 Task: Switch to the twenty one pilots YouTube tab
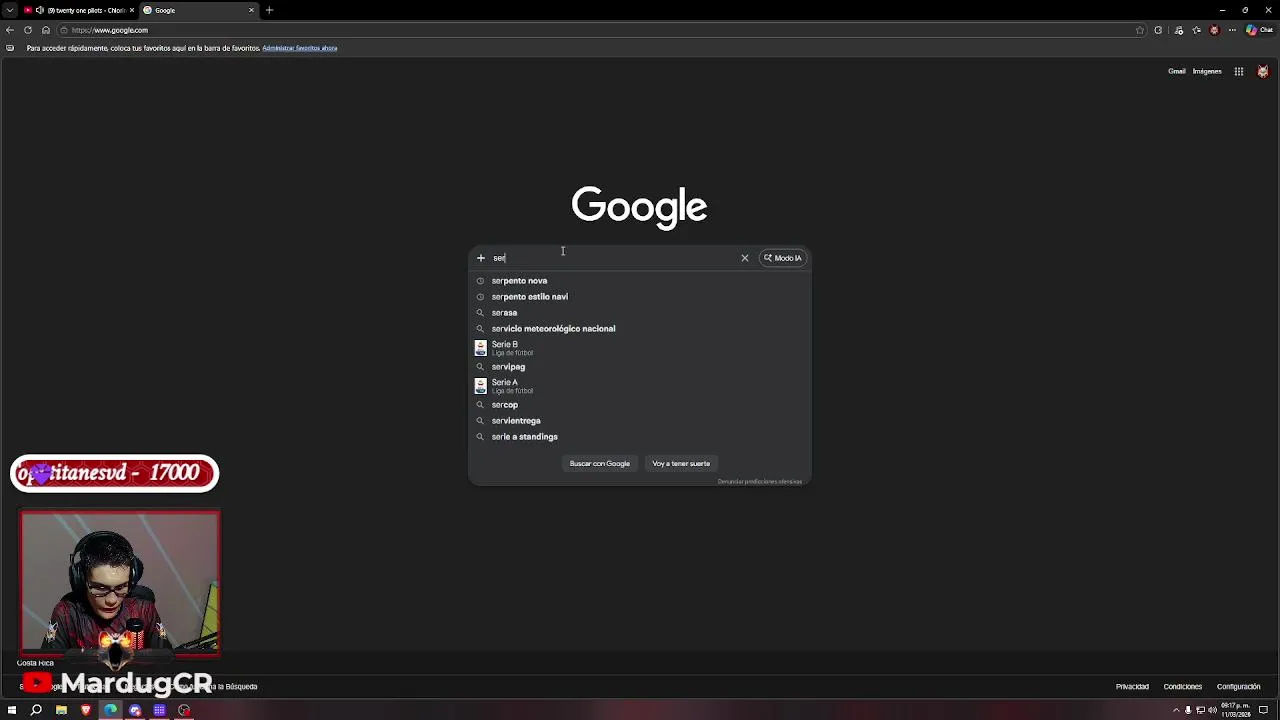point(80,10)
